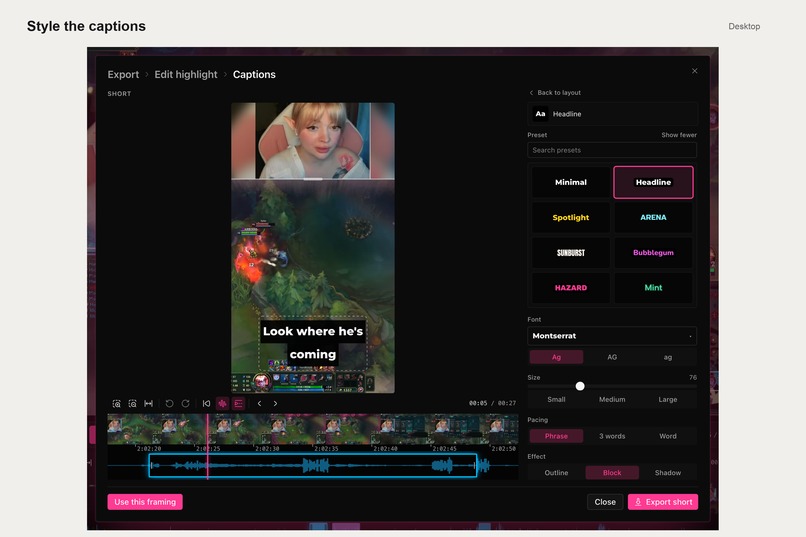Select uppercase AG option
This screenshot has width=806, height=537.
point(612,357)
